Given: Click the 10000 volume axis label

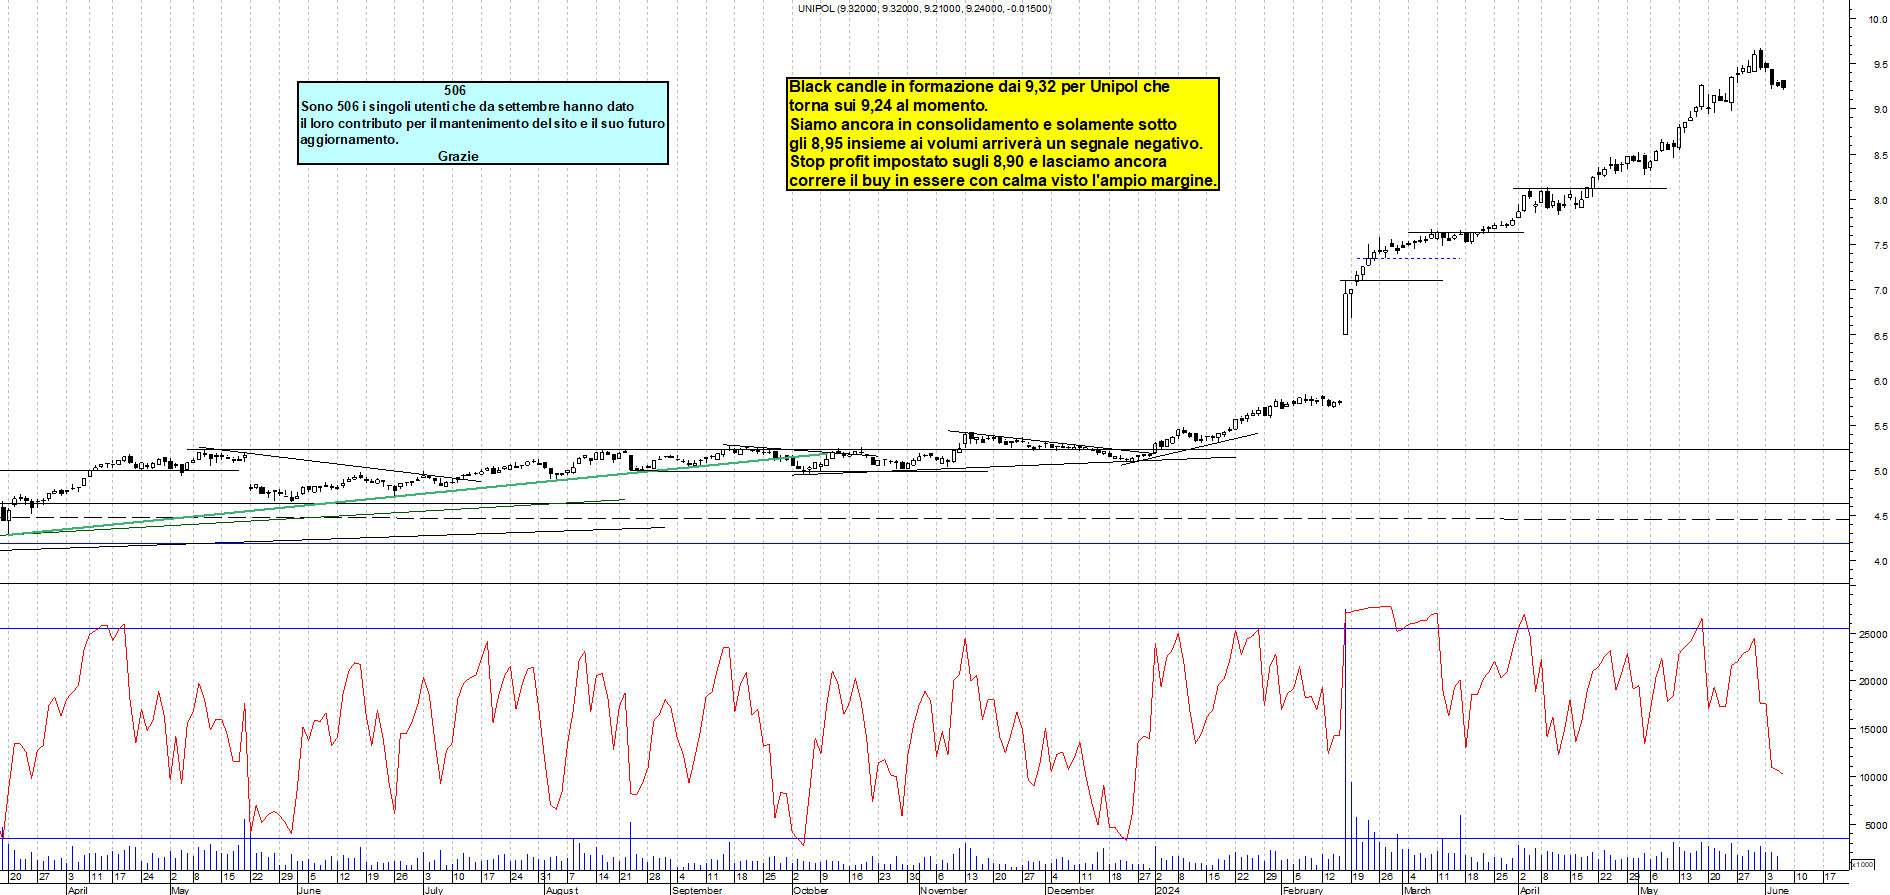Looking at the screenshot, I should [x=1873, y=777].
